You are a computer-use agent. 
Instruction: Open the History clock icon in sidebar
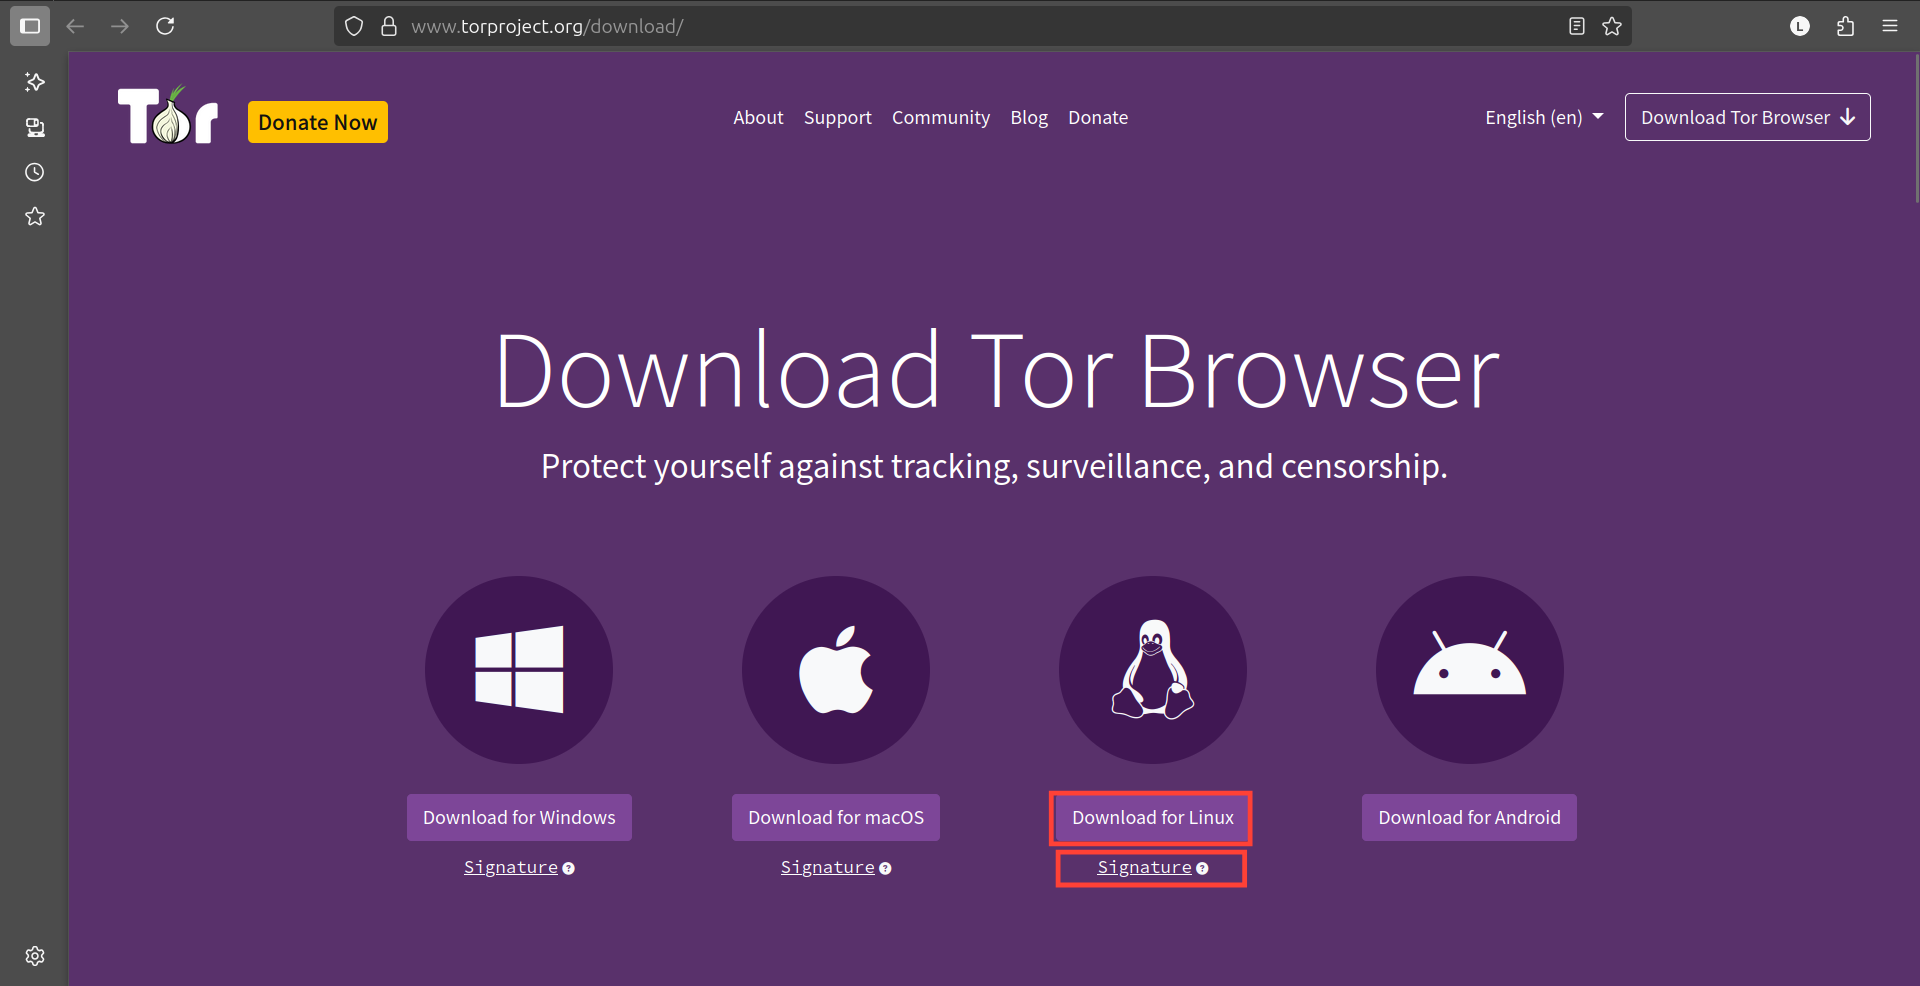click(x=35, y=172)
